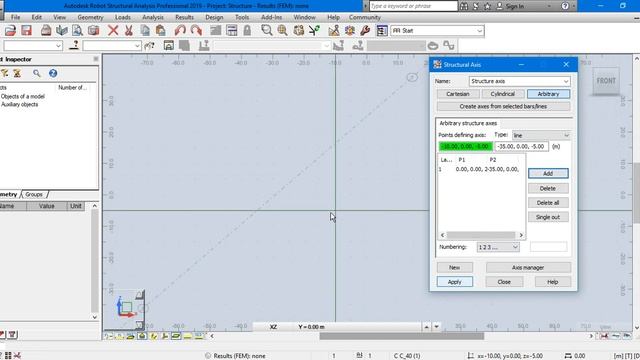This screenshot has width=640, height=360.
Task: Click the Zoom all magnifier icon
Action: tap(282, 31)
